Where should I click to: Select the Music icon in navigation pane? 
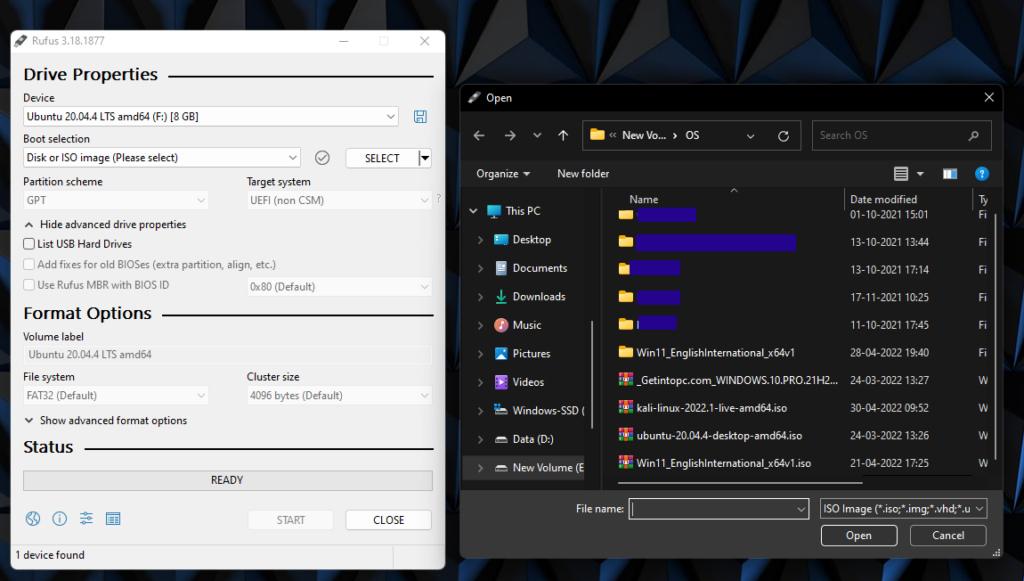[501, 325]
